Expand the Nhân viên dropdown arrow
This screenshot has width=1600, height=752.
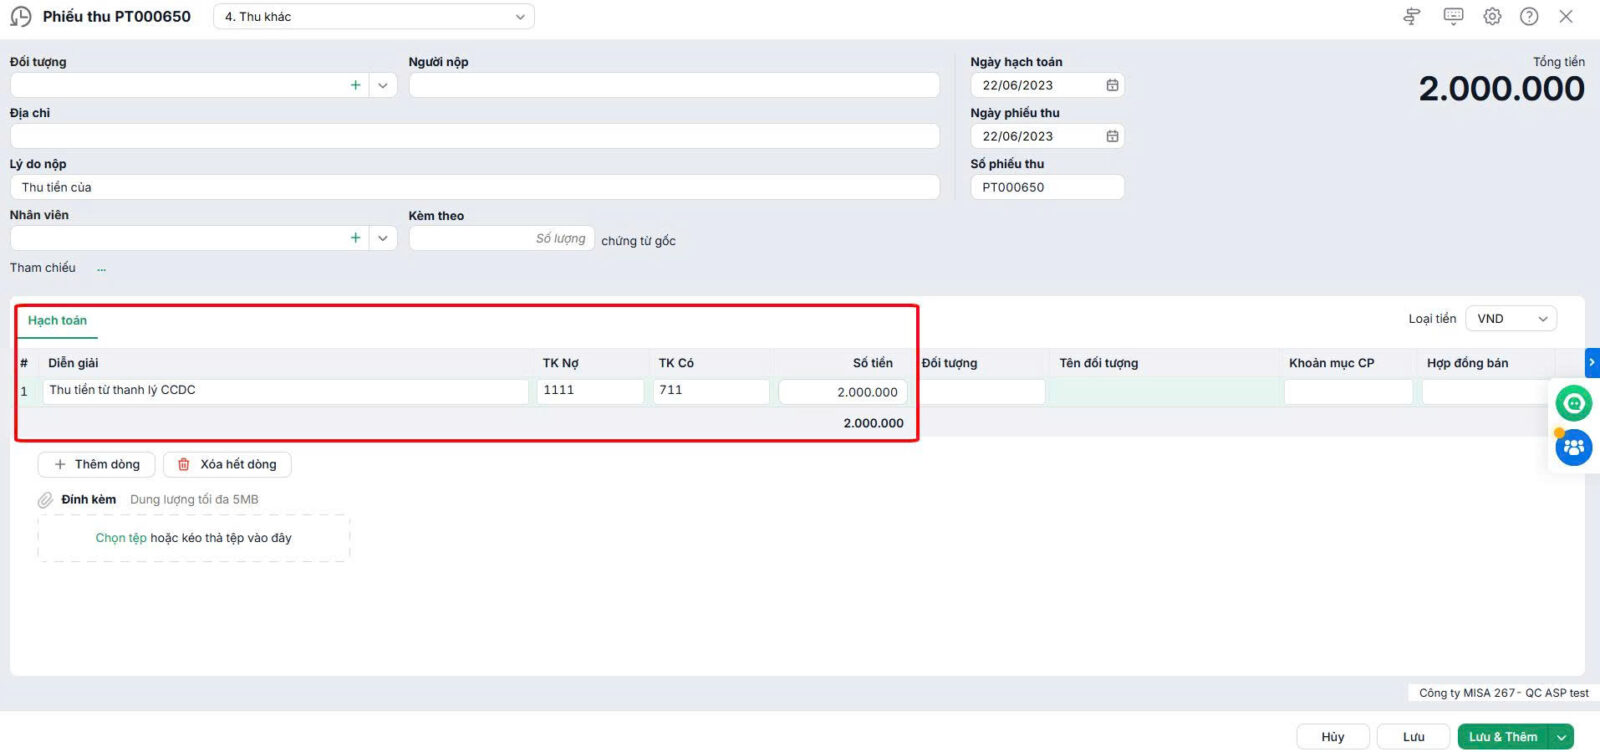[x=383, y=238]
